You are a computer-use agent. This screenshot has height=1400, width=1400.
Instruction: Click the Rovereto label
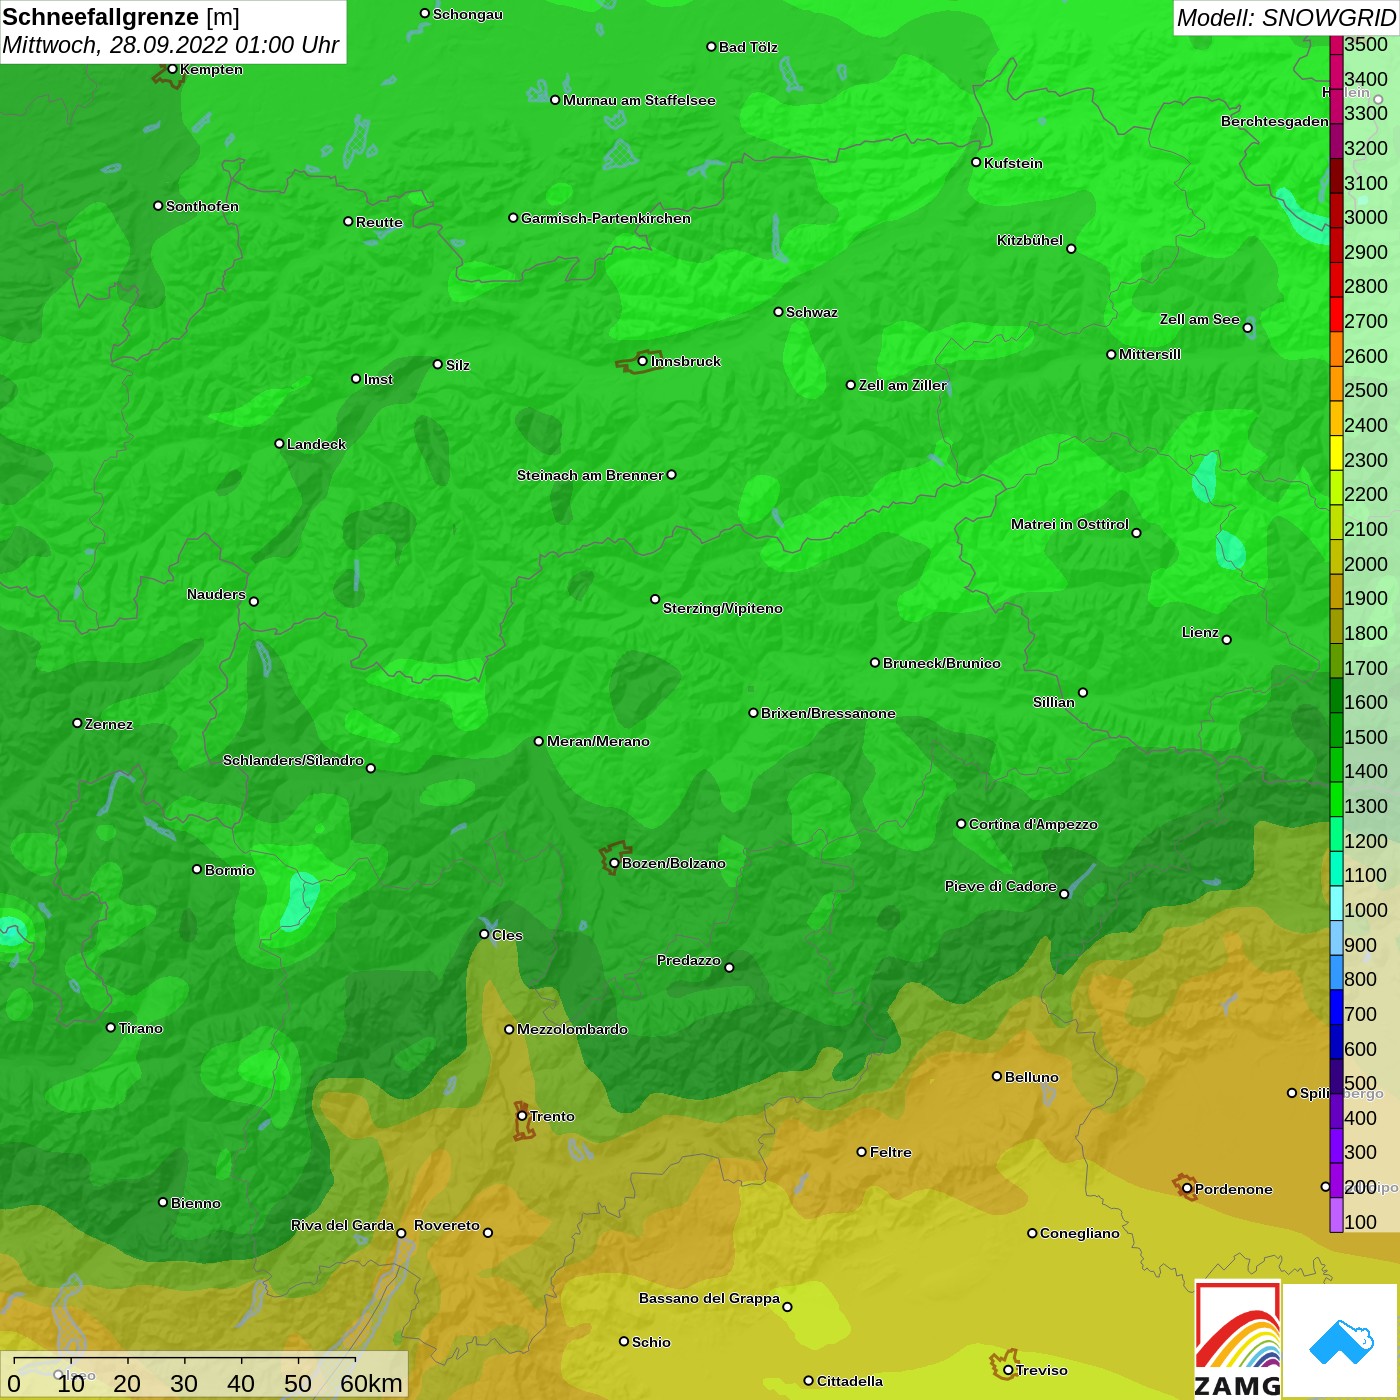447,1225
